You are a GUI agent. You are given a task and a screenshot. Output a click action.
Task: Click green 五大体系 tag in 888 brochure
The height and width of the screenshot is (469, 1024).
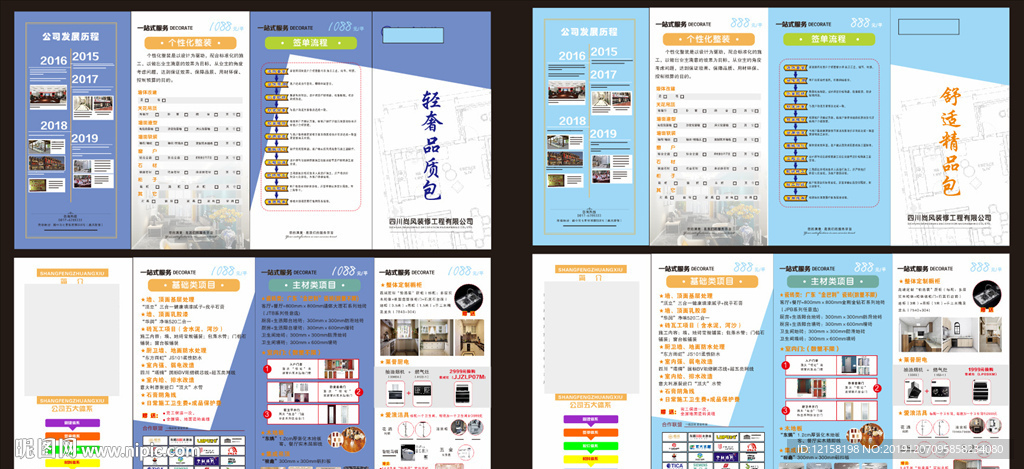(x=590, y=445)
